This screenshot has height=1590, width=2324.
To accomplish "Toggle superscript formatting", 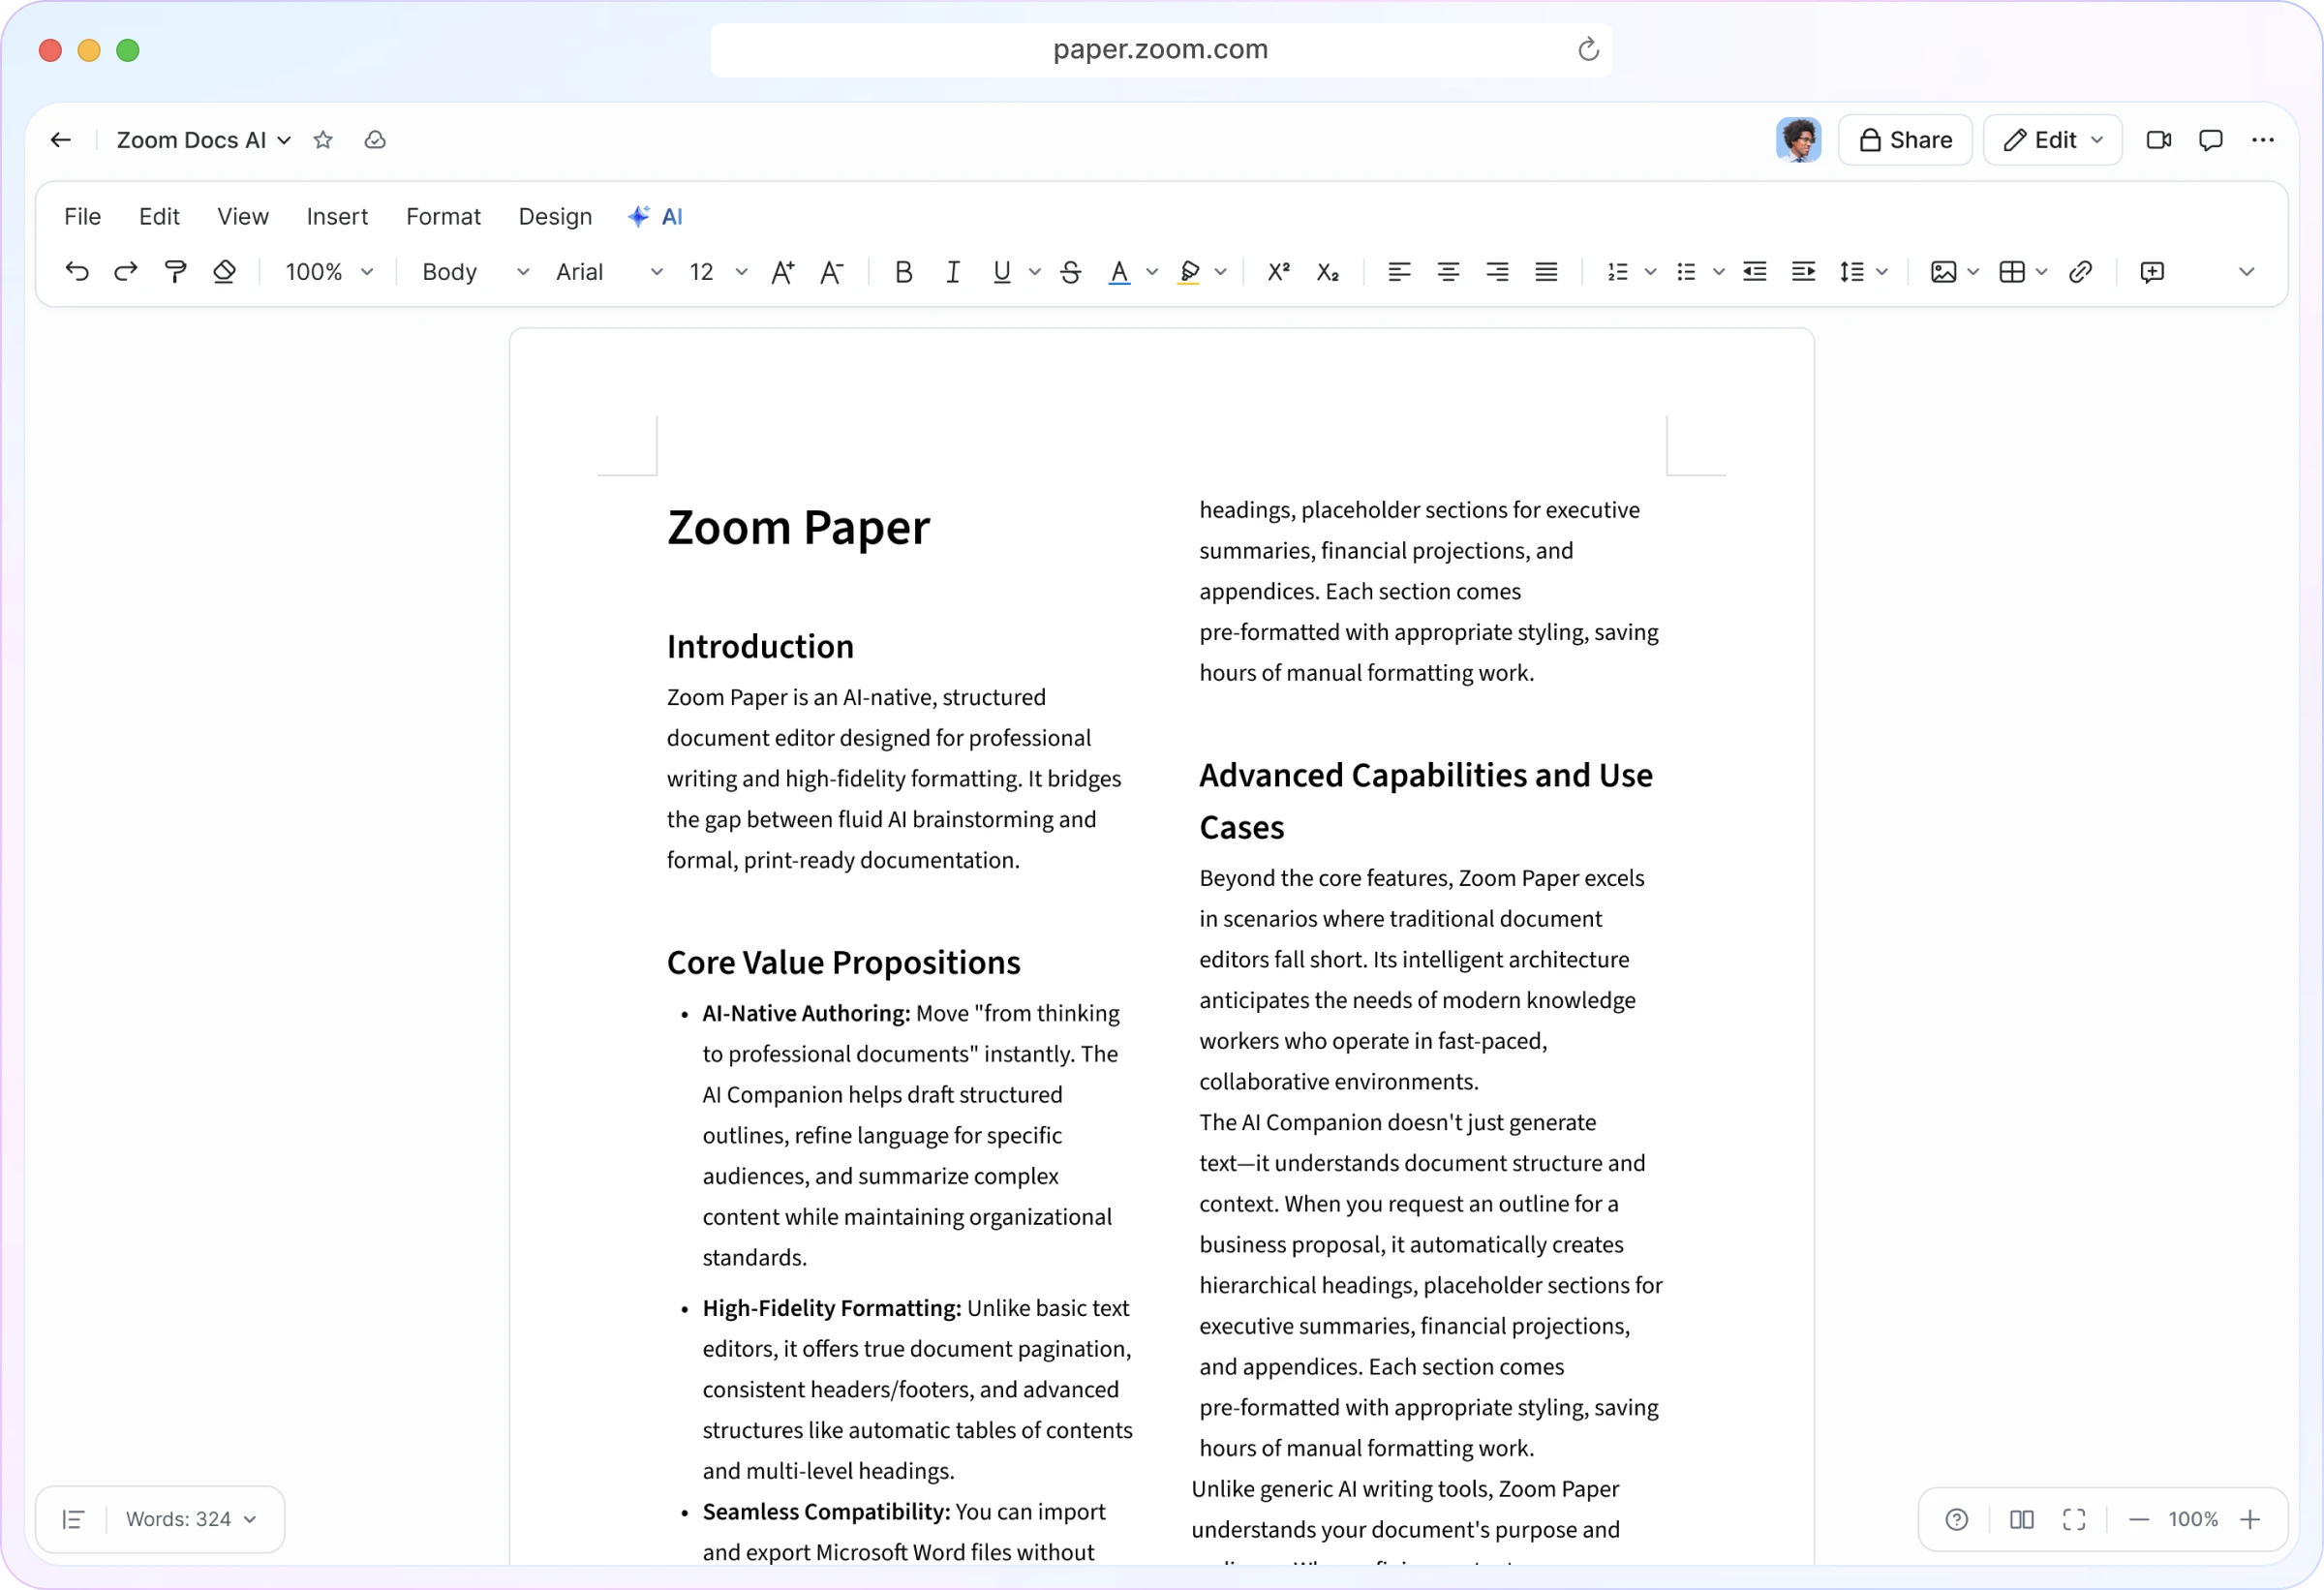I will 1279,272.
